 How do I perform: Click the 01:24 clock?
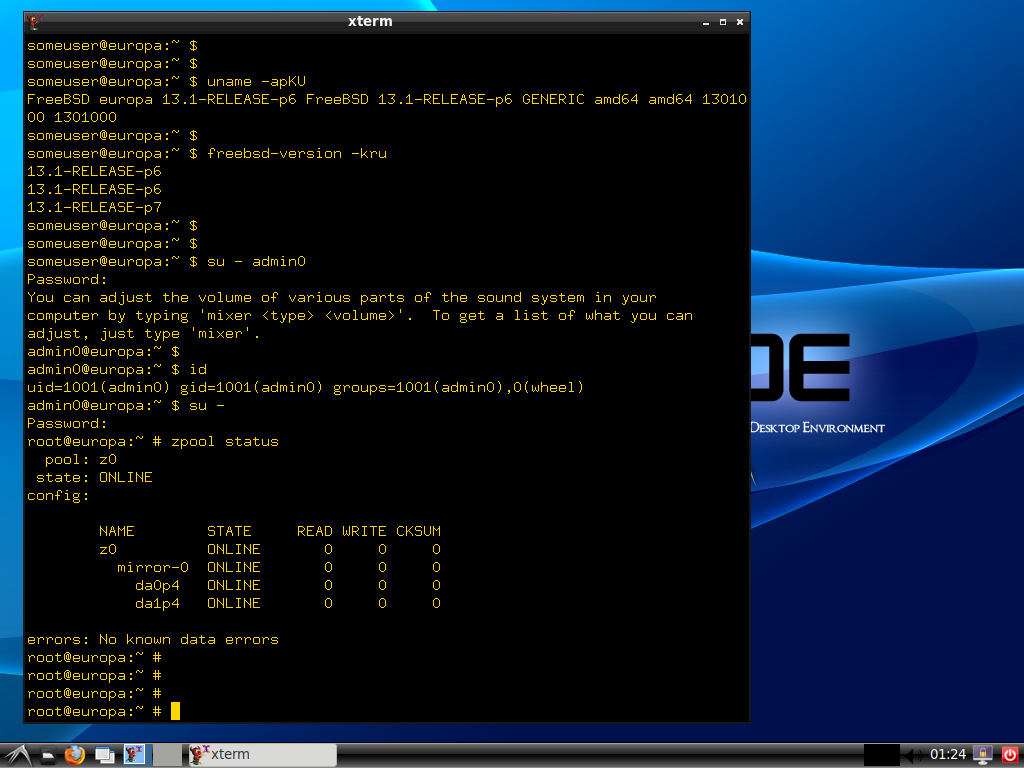pyautogui.click(x=948, y=755)
